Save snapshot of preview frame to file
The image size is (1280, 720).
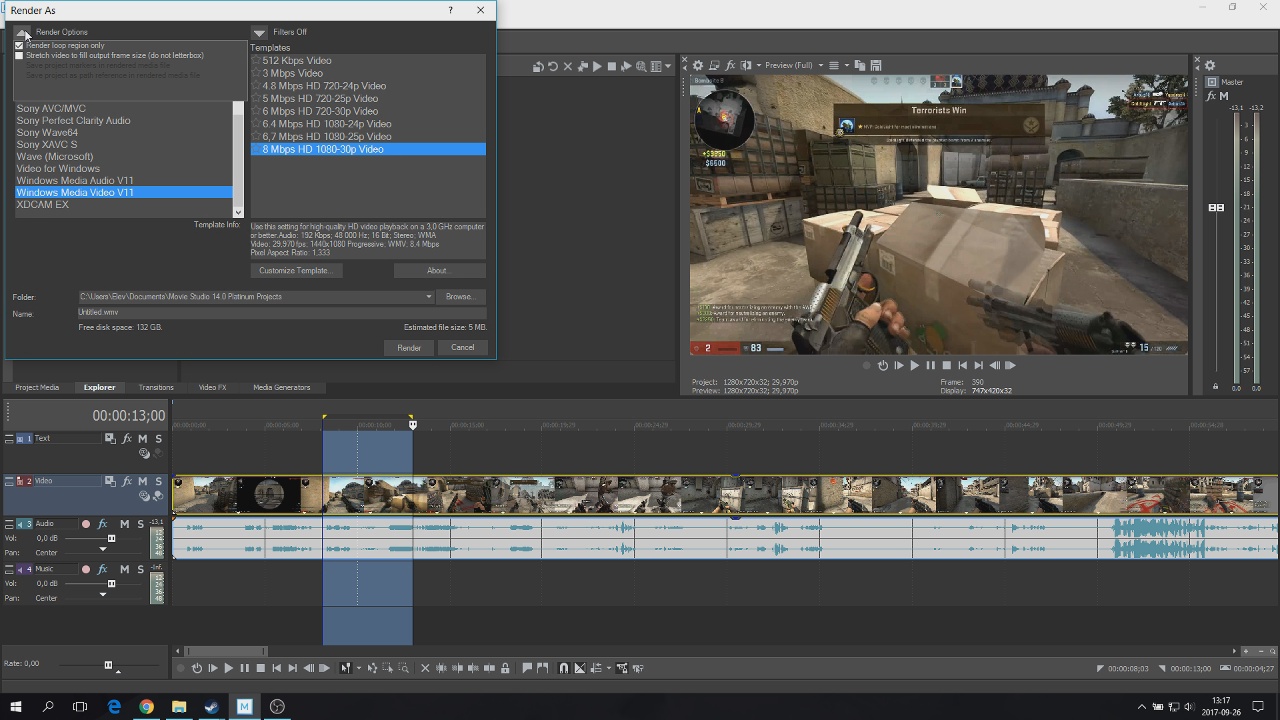[x=876, y=66]
